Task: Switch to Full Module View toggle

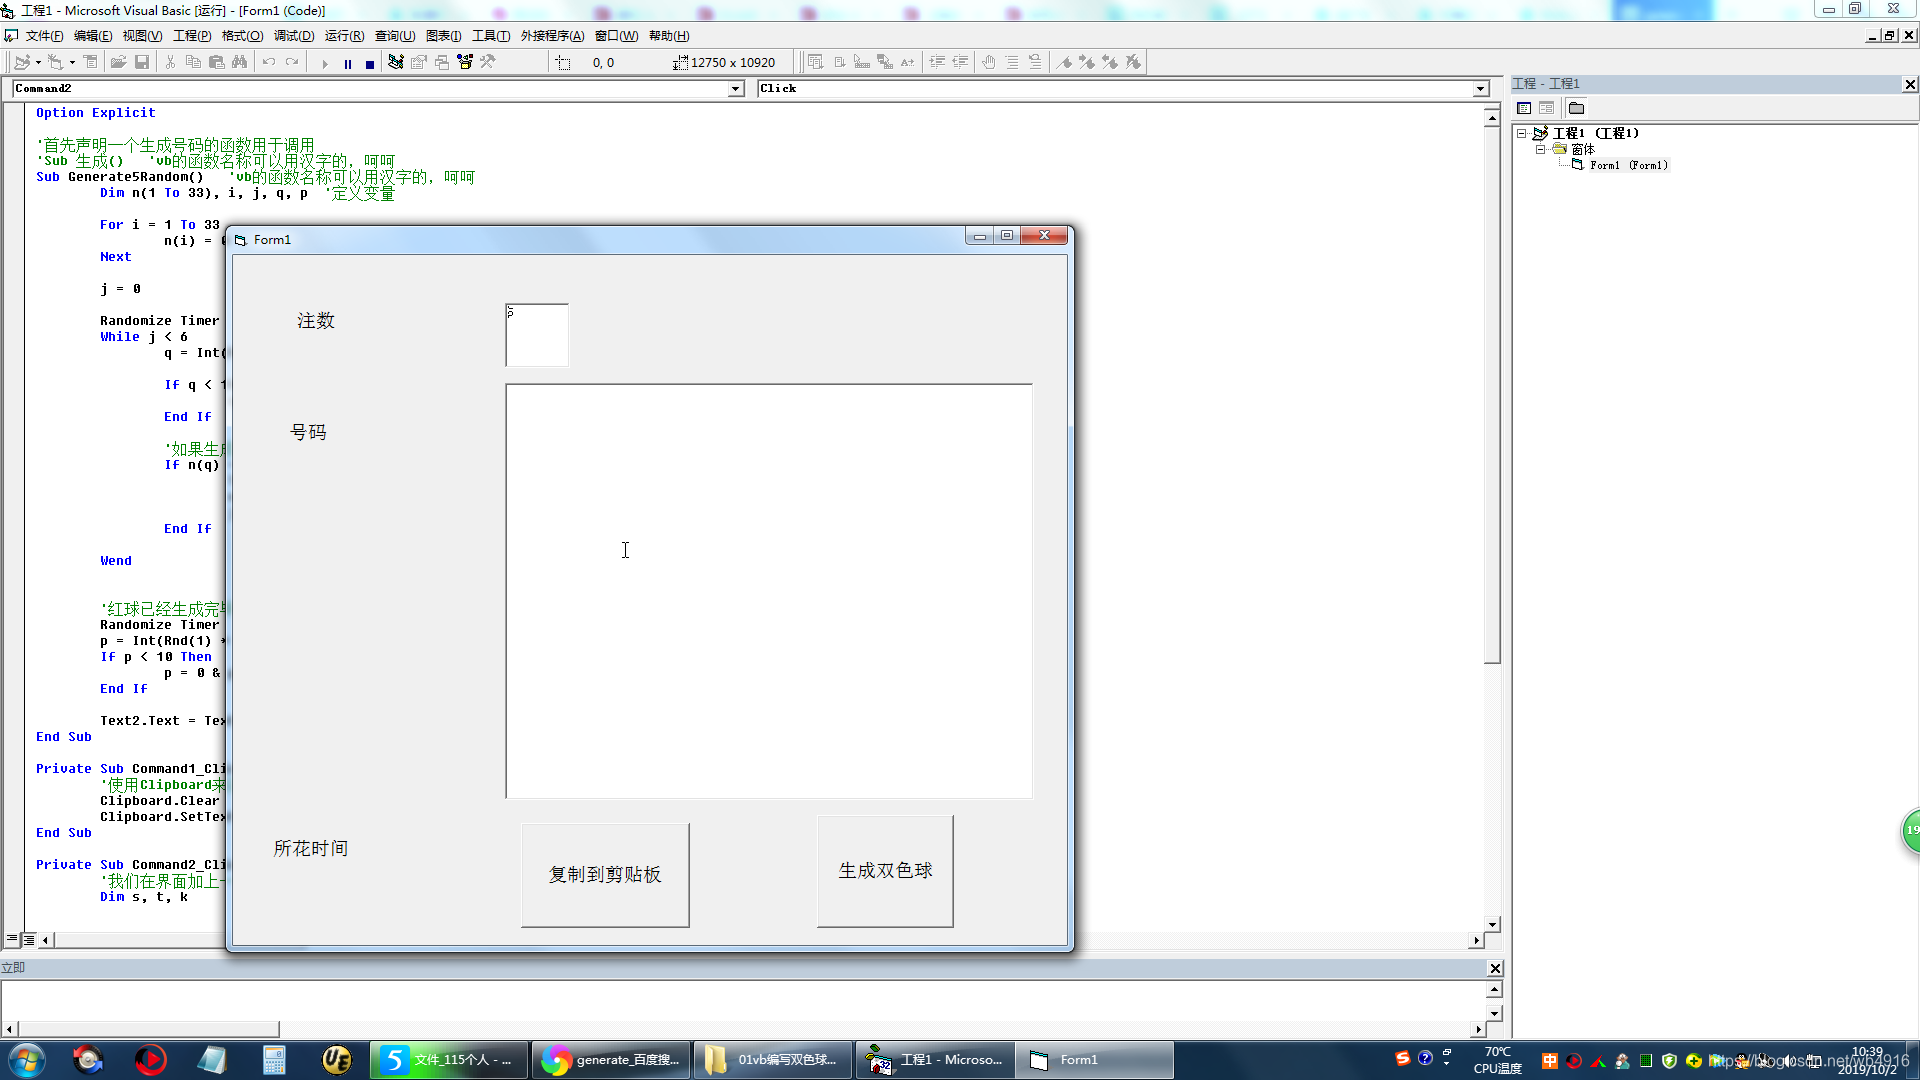Action: click(29, 940)
